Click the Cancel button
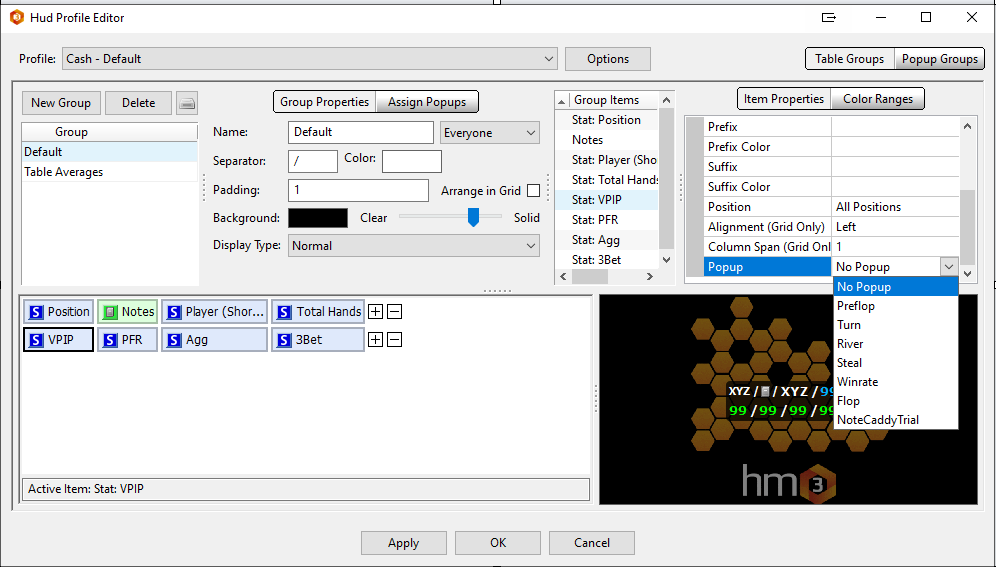Viewport: 996px width, 567px height. tap(592, 543)
